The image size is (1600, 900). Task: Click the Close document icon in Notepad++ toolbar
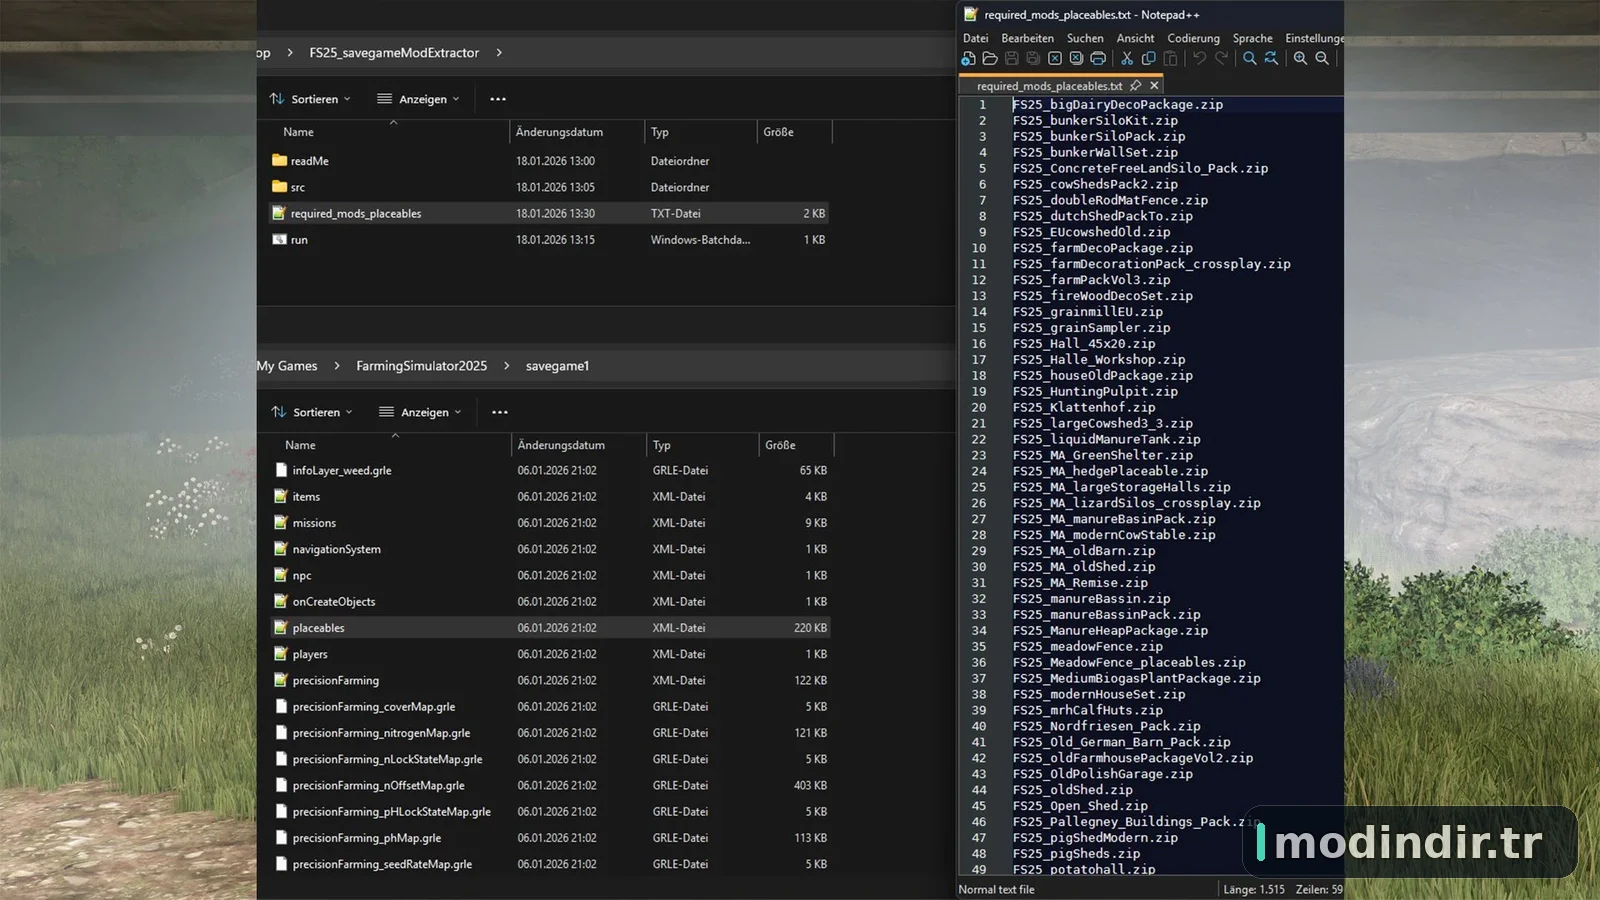1054,59
